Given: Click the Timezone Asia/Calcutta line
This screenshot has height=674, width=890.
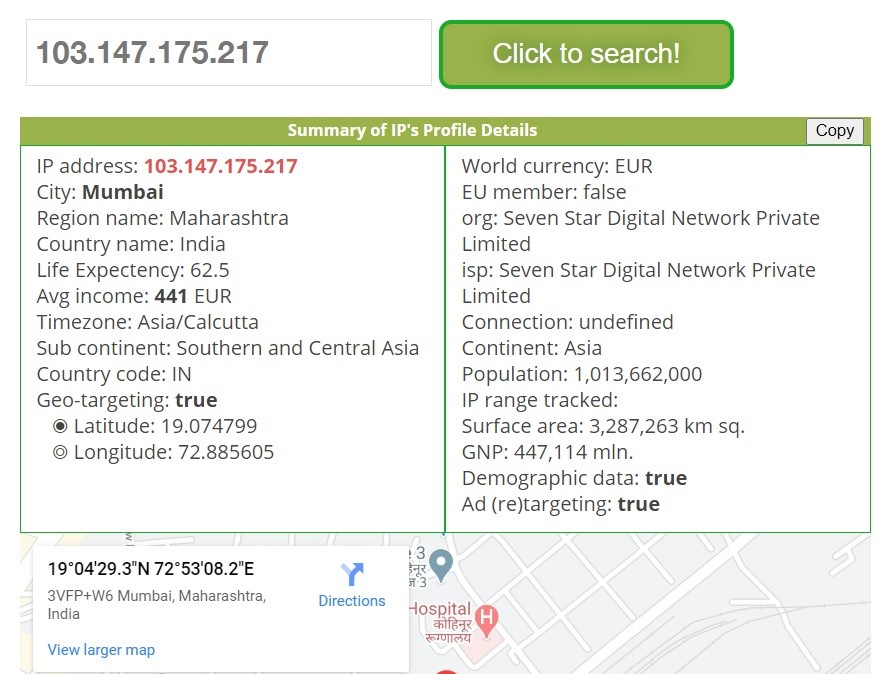Looking at the screenshot, I should point(148,322).
